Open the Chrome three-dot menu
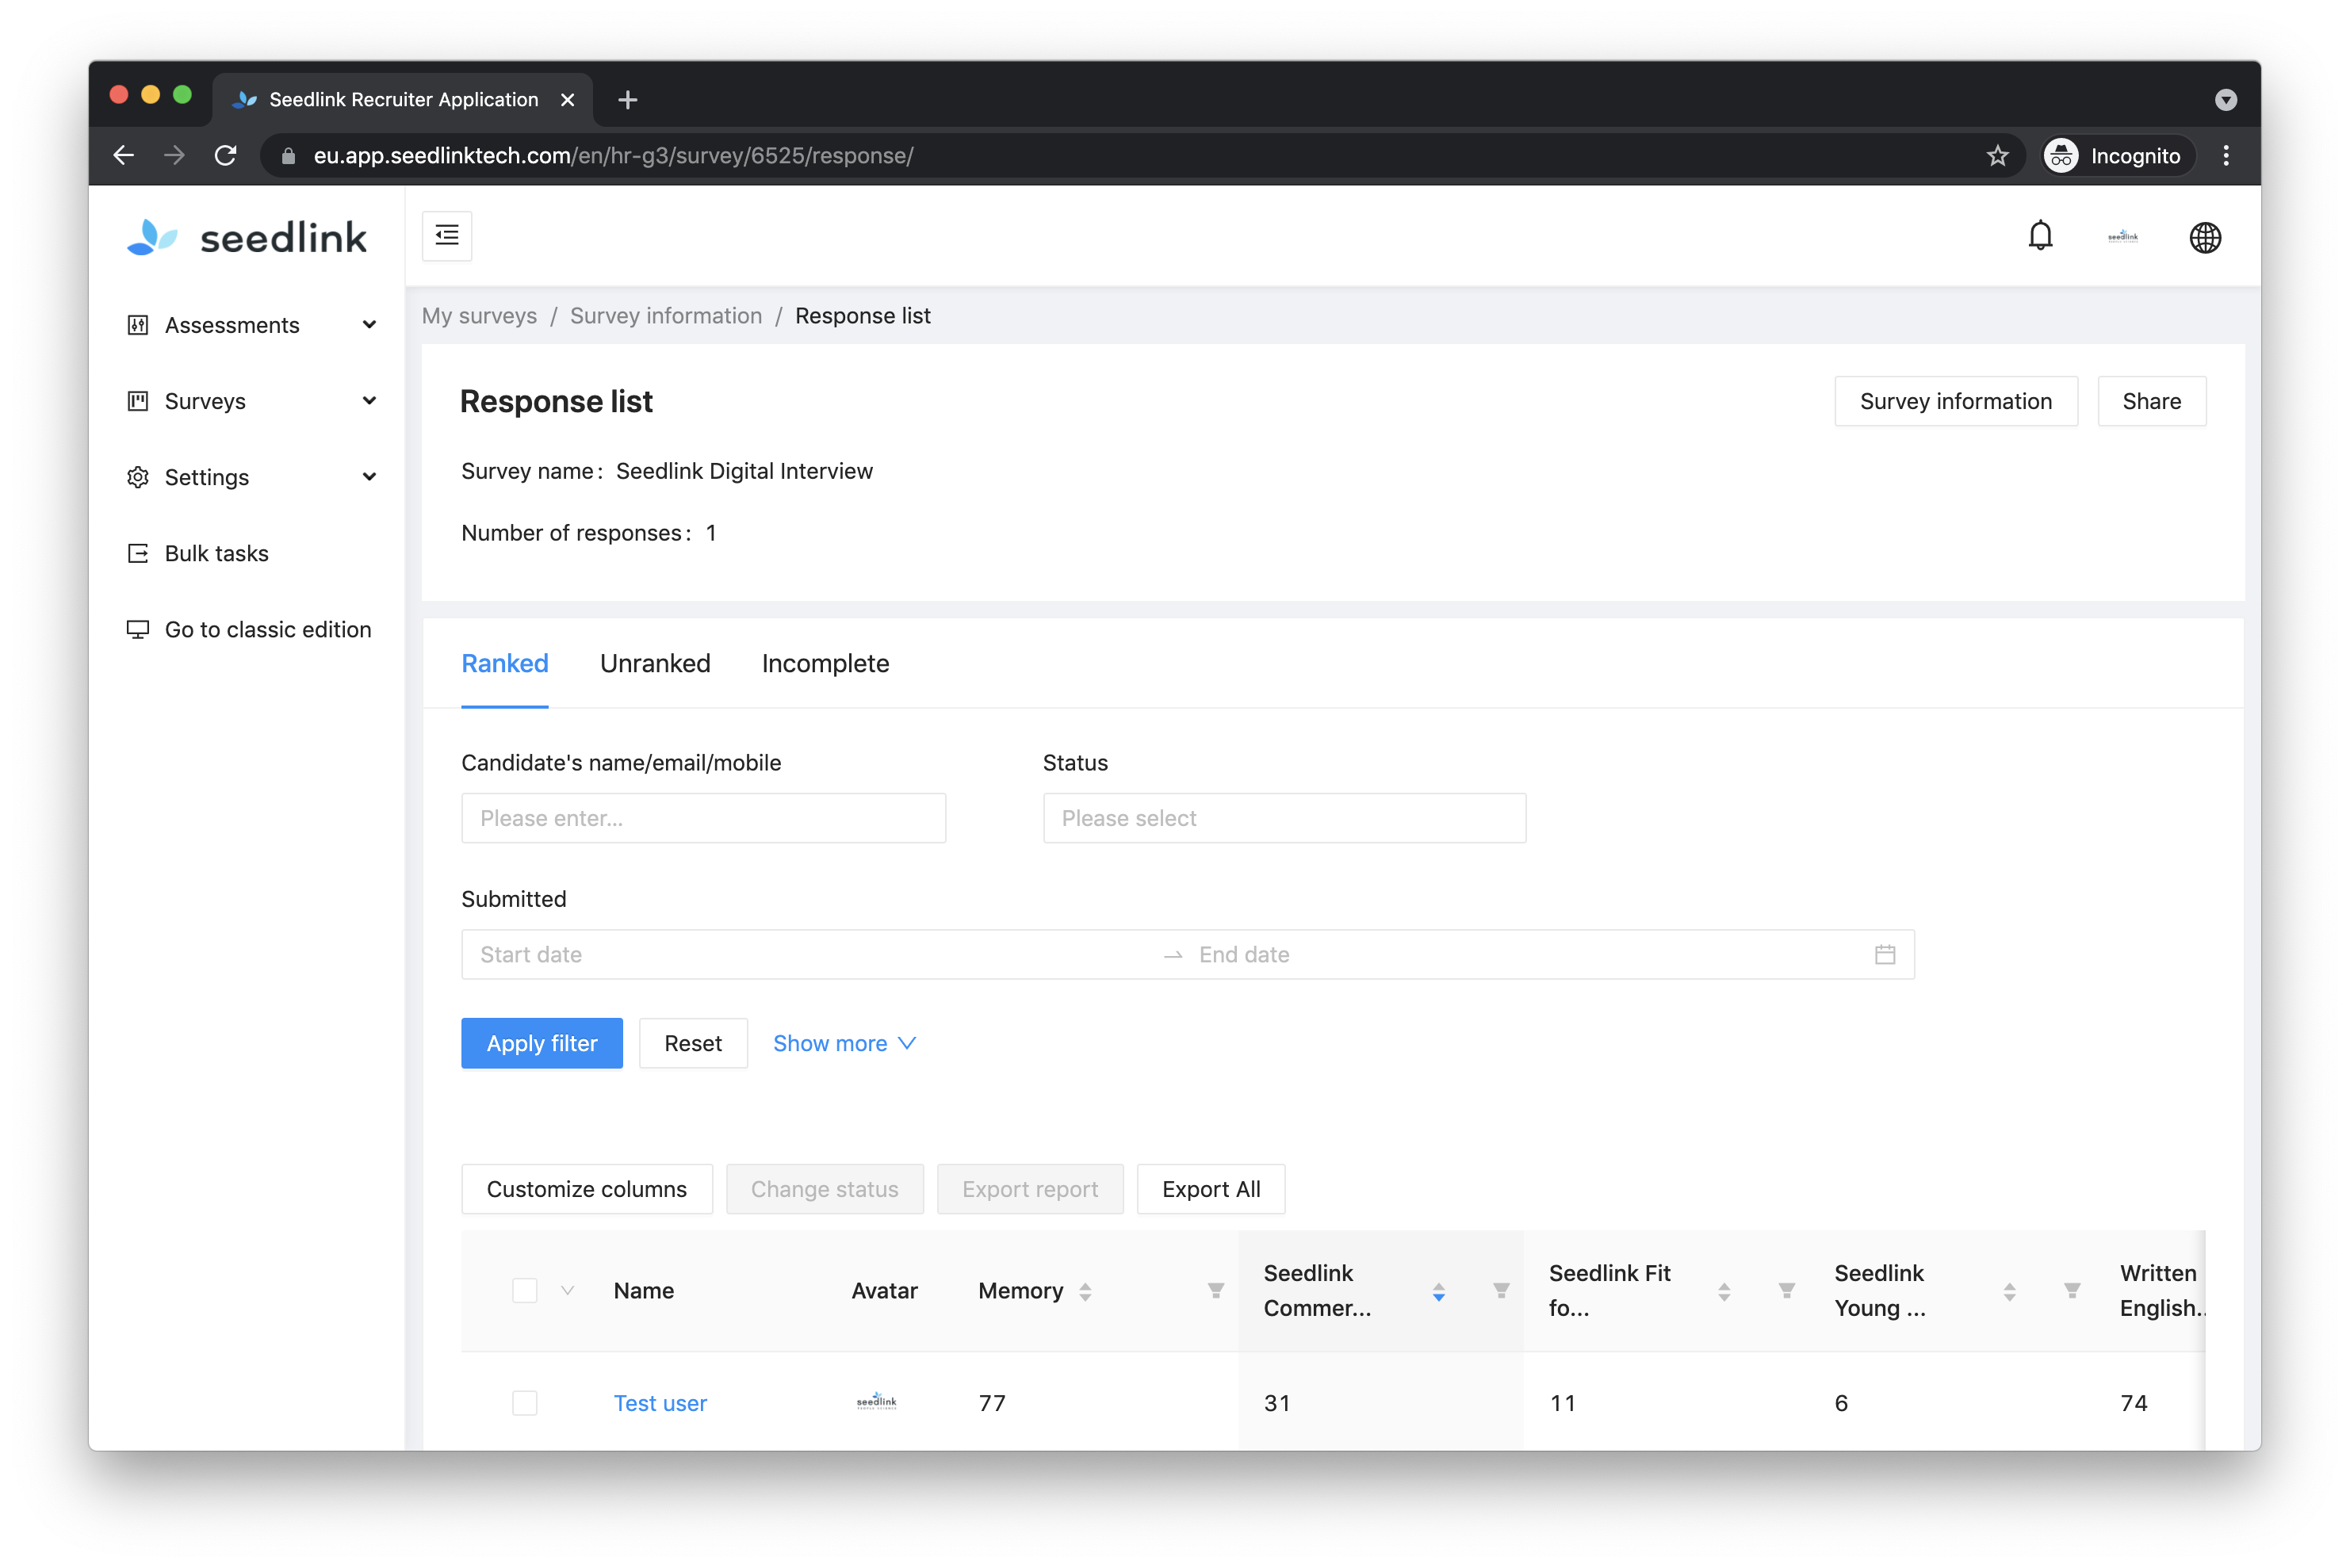This screenshot has height=1568, width=2350. click(2226, 155)
